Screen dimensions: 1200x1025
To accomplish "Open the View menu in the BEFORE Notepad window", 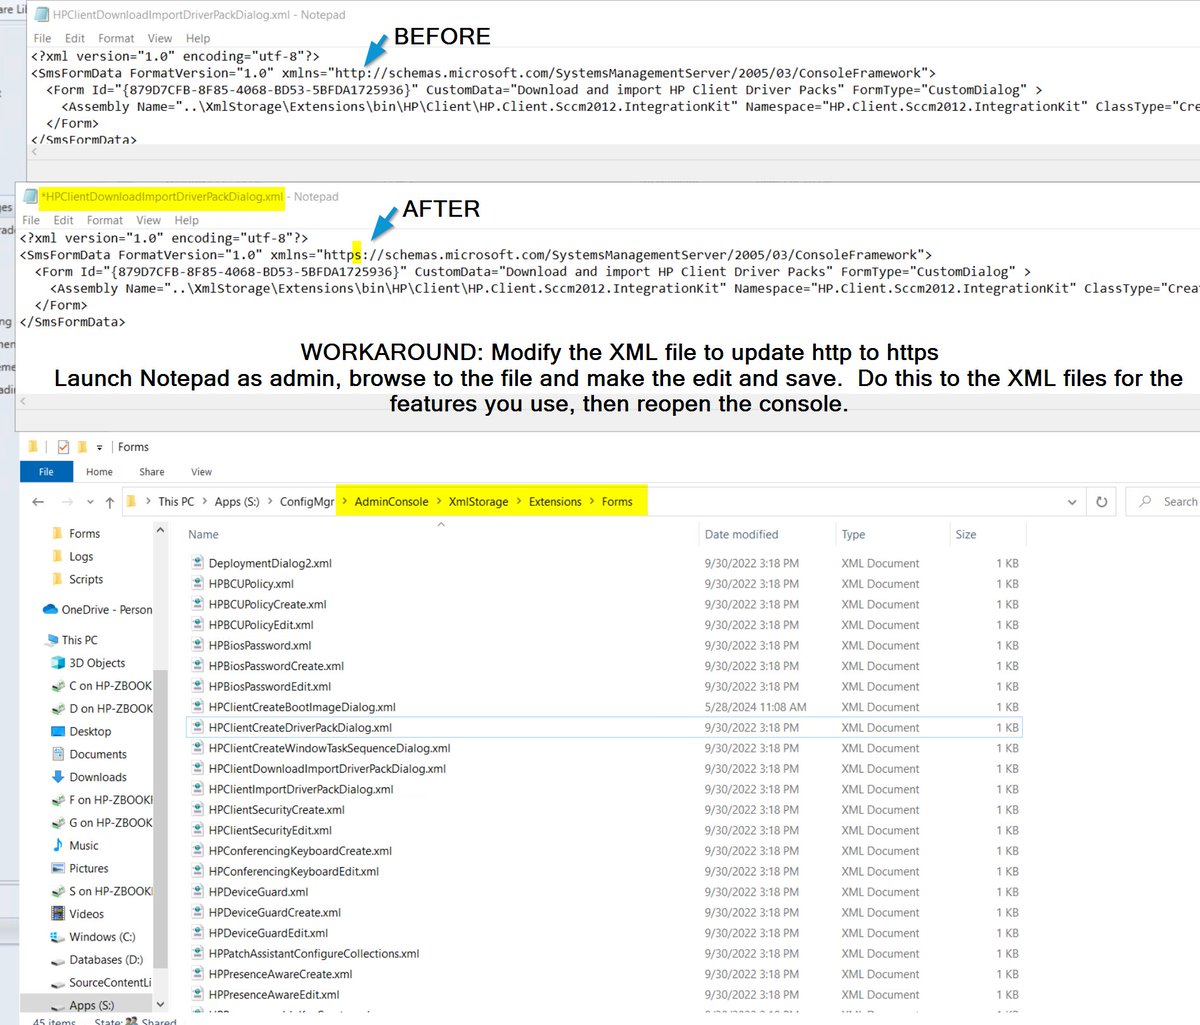I will [x=160, y=38].
